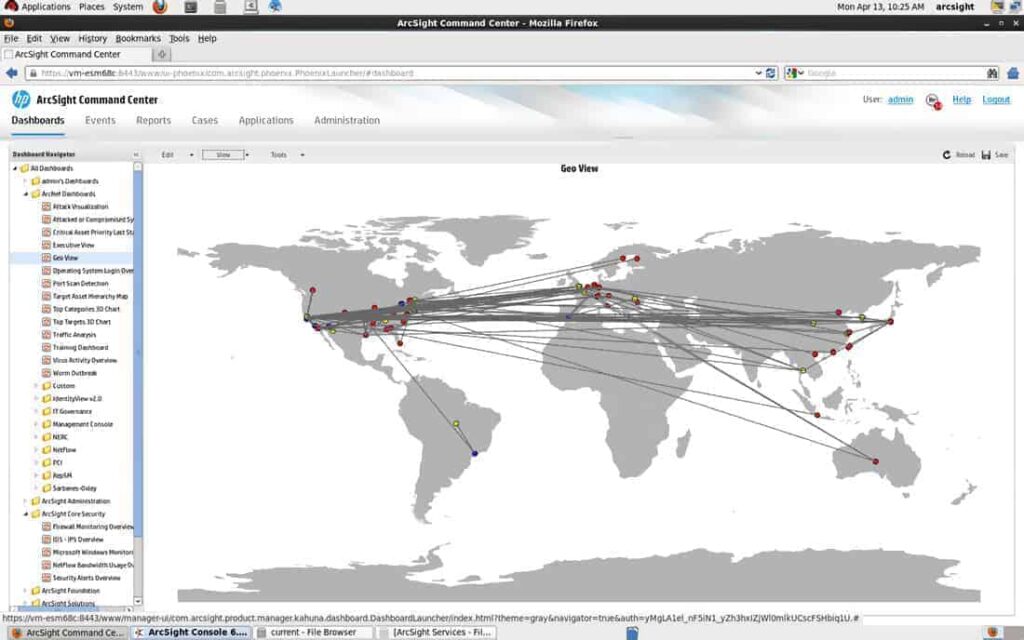Open the Firefox Bookmarks menu

(139, 38)
